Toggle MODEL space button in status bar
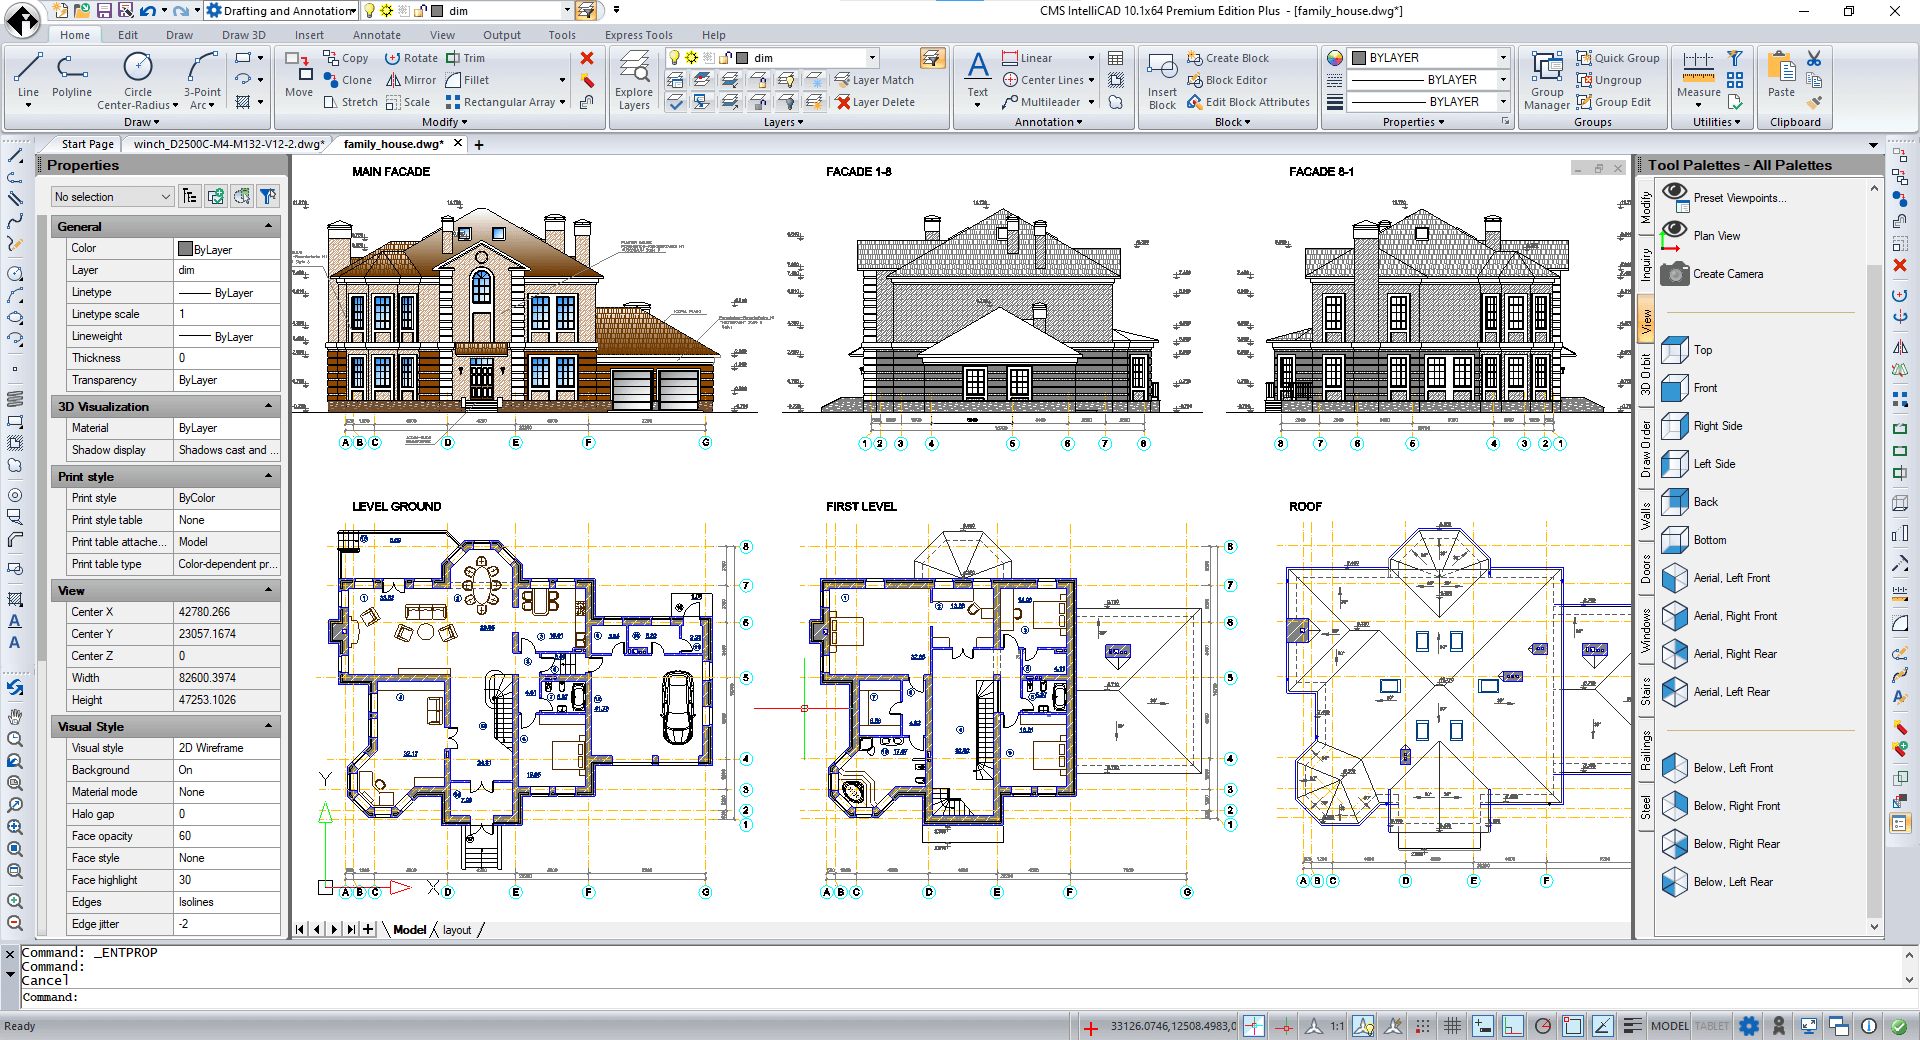This screenshot has width=1920, height=1040. (1670, 1026)
